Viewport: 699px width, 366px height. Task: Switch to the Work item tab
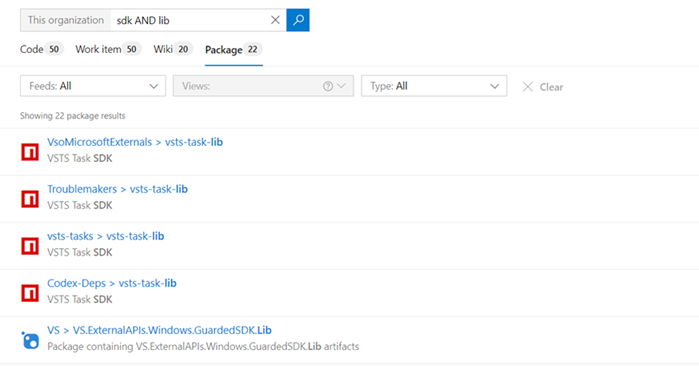click(x=108, y=49)
